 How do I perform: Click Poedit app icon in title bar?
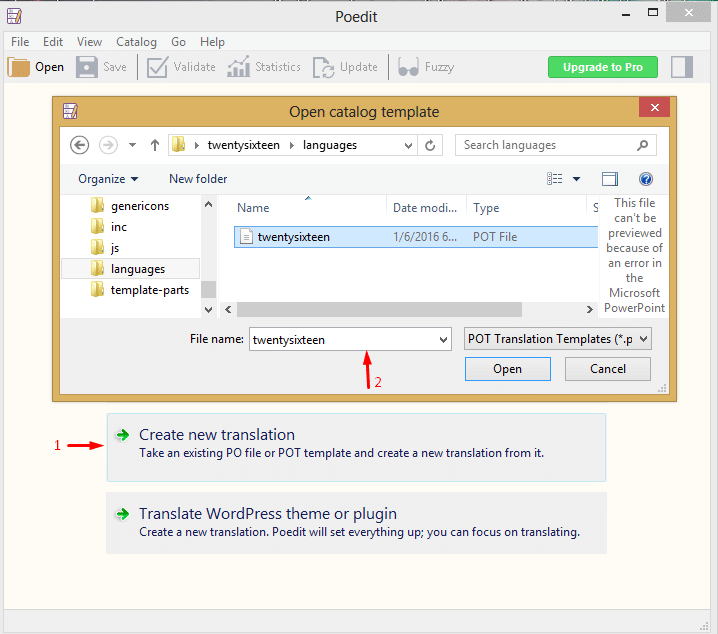pos(14,16)
